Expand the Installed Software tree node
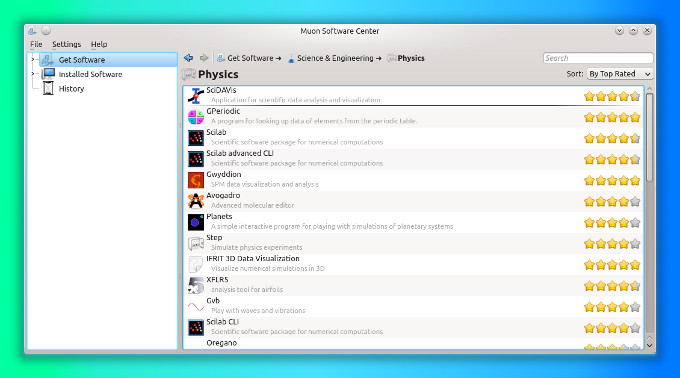680x378 pixels. [33, 74]
